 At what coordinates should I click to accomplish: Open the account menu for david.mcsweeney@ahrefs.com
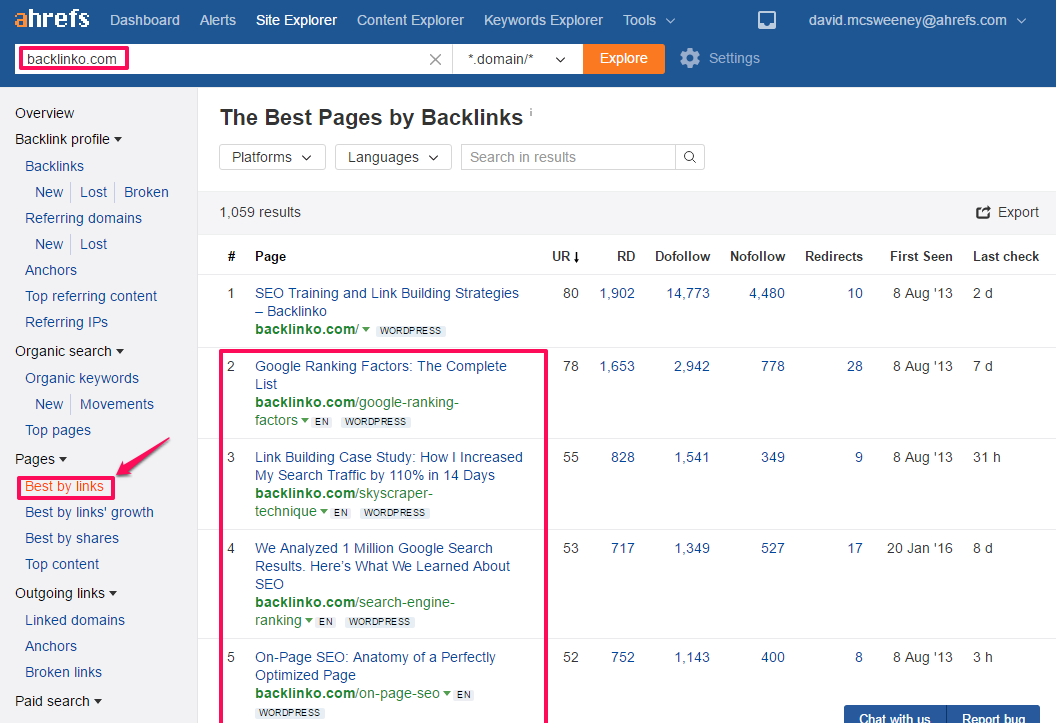(x=917, y=20)
